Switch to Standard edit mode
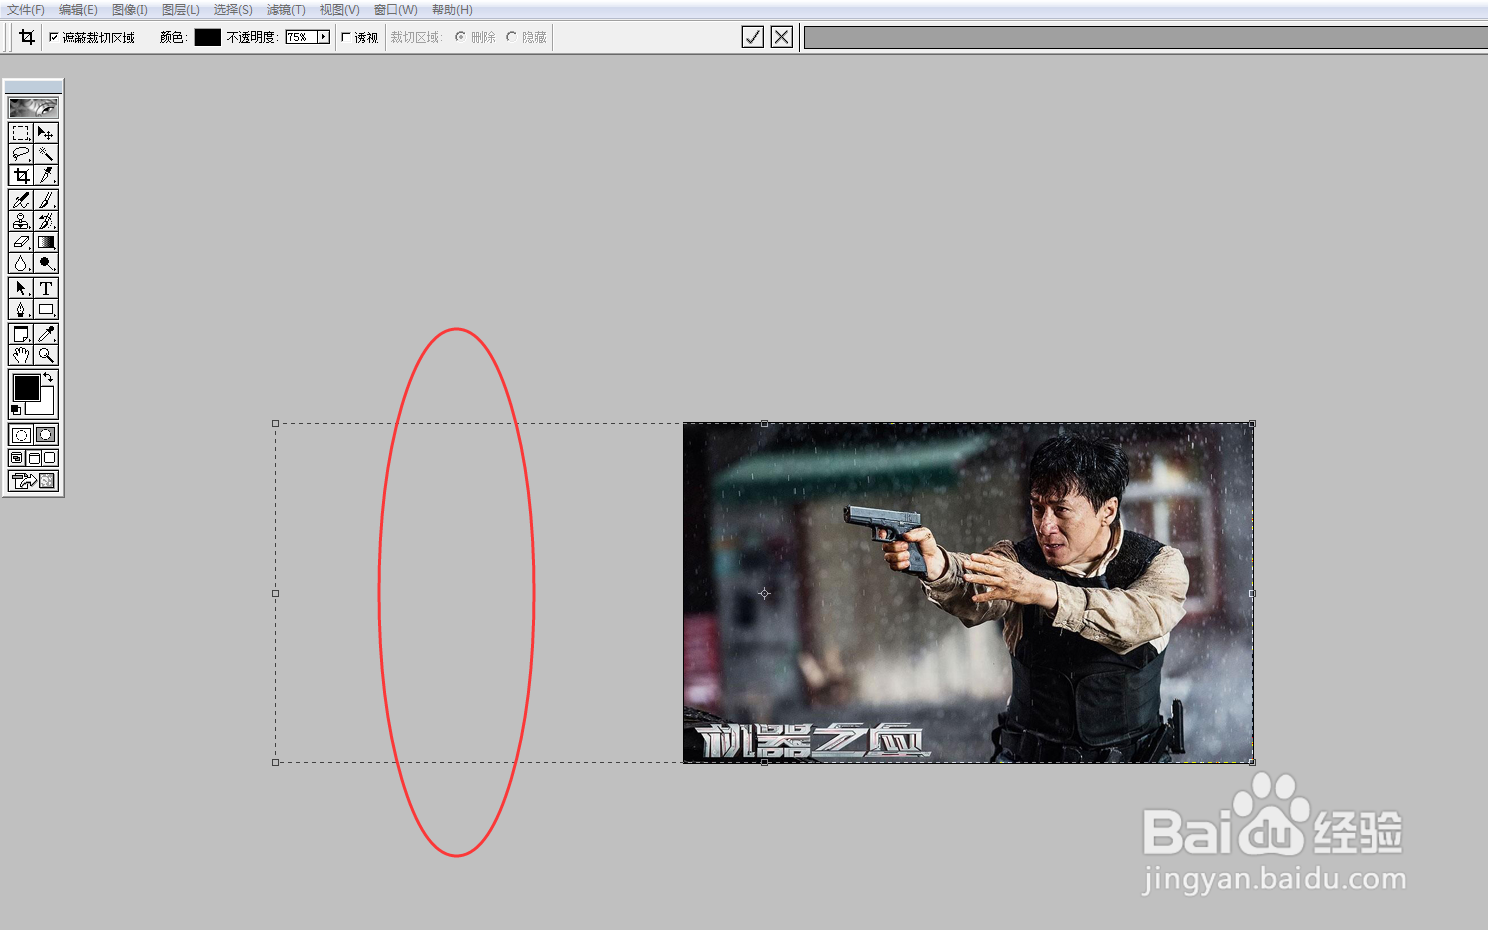The width and height of the screenshot is (1488, 930). (21, 435)
